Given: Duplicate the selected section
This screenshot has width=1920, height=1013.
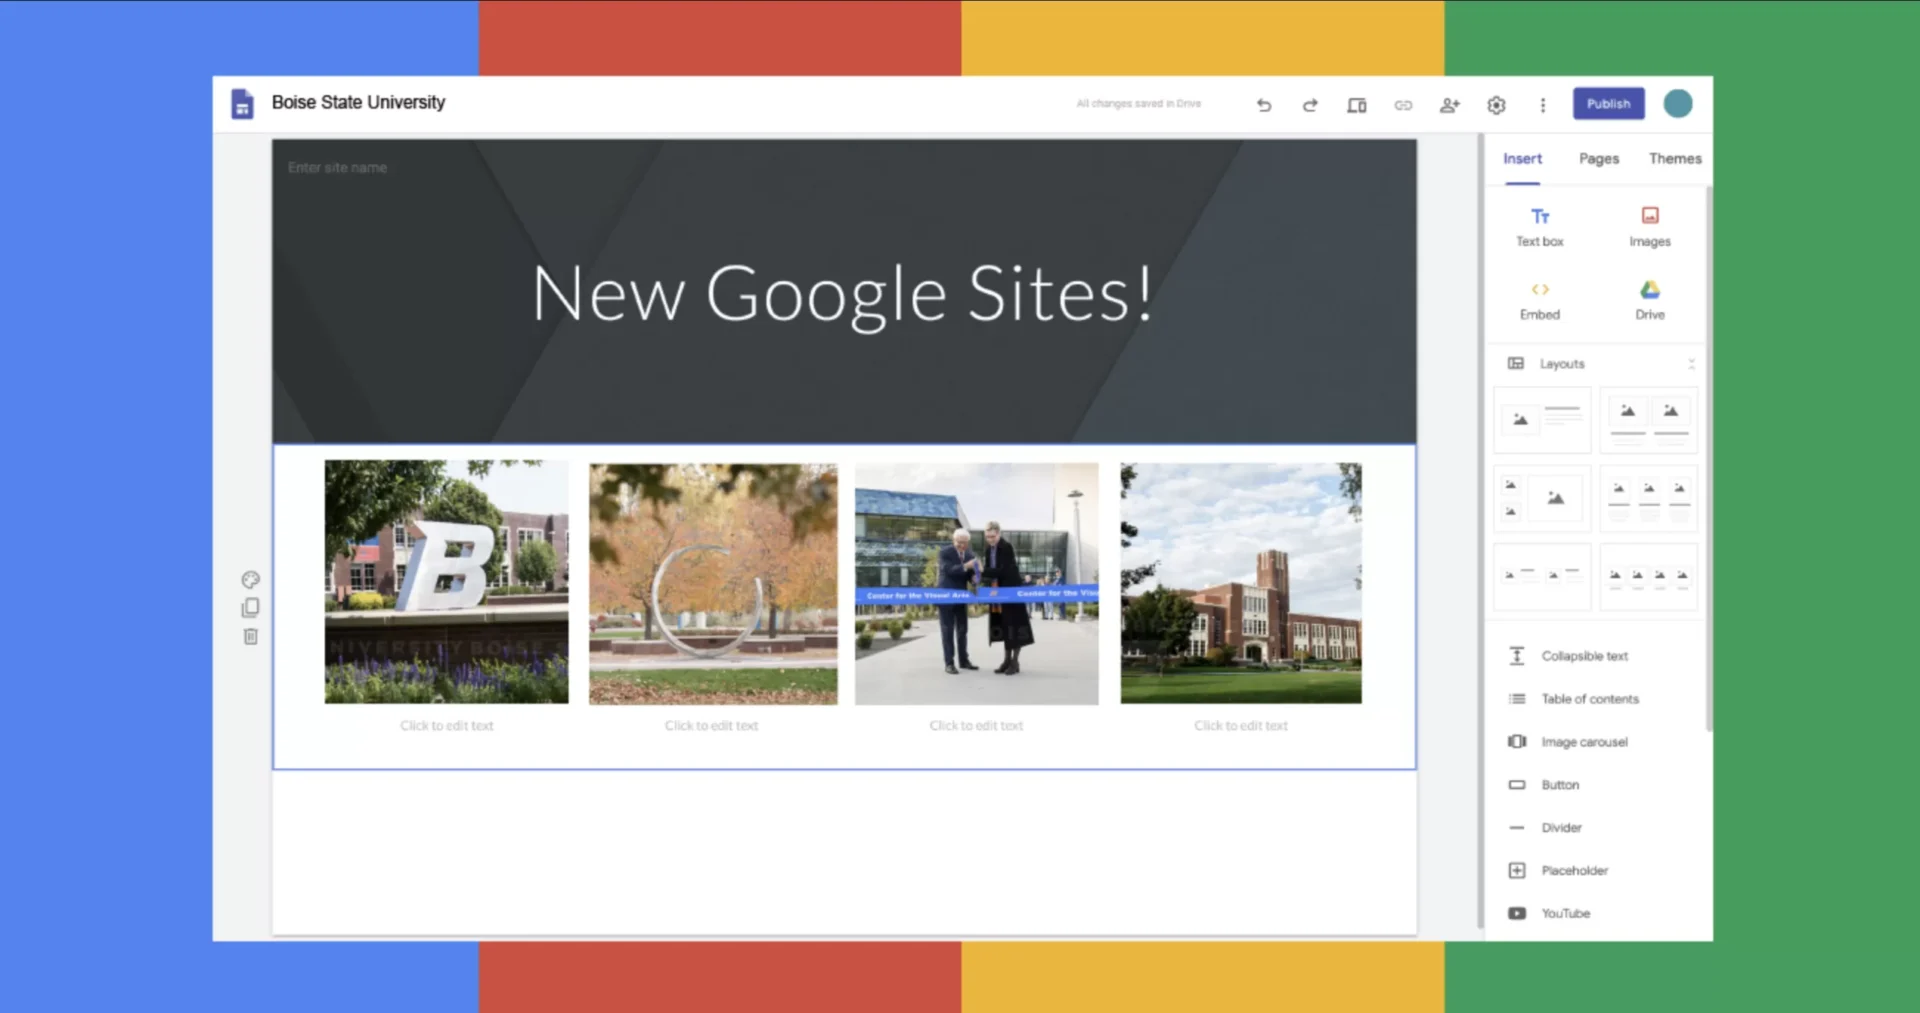Looking at the screenshot, I should tap(251, 608).
